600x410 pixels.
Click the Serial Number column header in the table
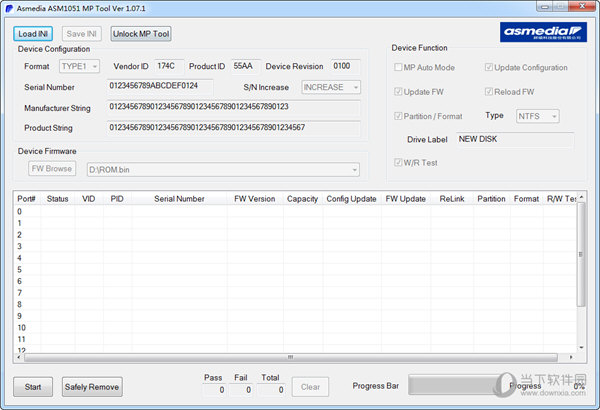[x=179, y=199]
